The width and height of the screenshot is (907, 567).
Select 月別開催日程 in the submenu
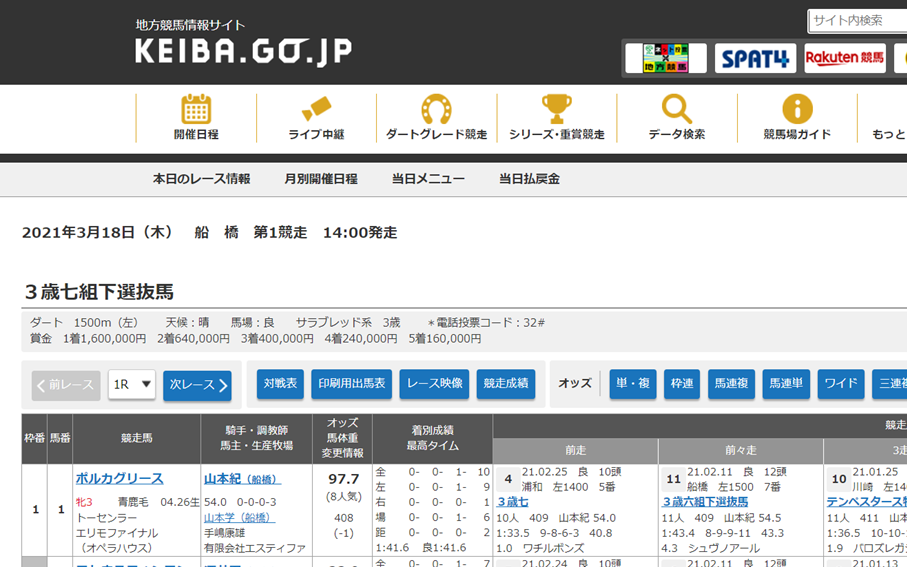coord(320,179)
